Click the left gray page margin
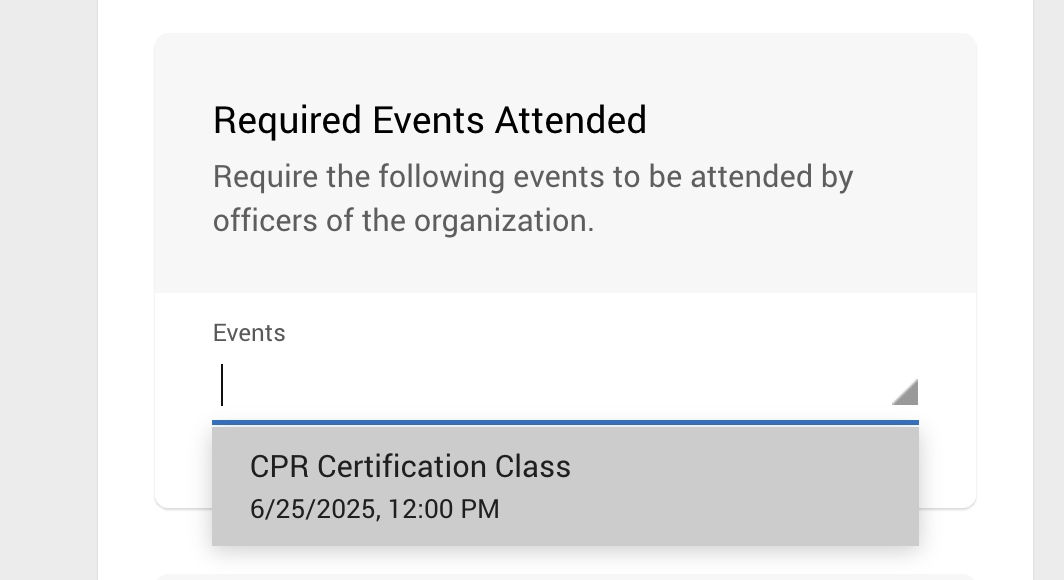Screen dimensions: 1064x580 (49, 290)
